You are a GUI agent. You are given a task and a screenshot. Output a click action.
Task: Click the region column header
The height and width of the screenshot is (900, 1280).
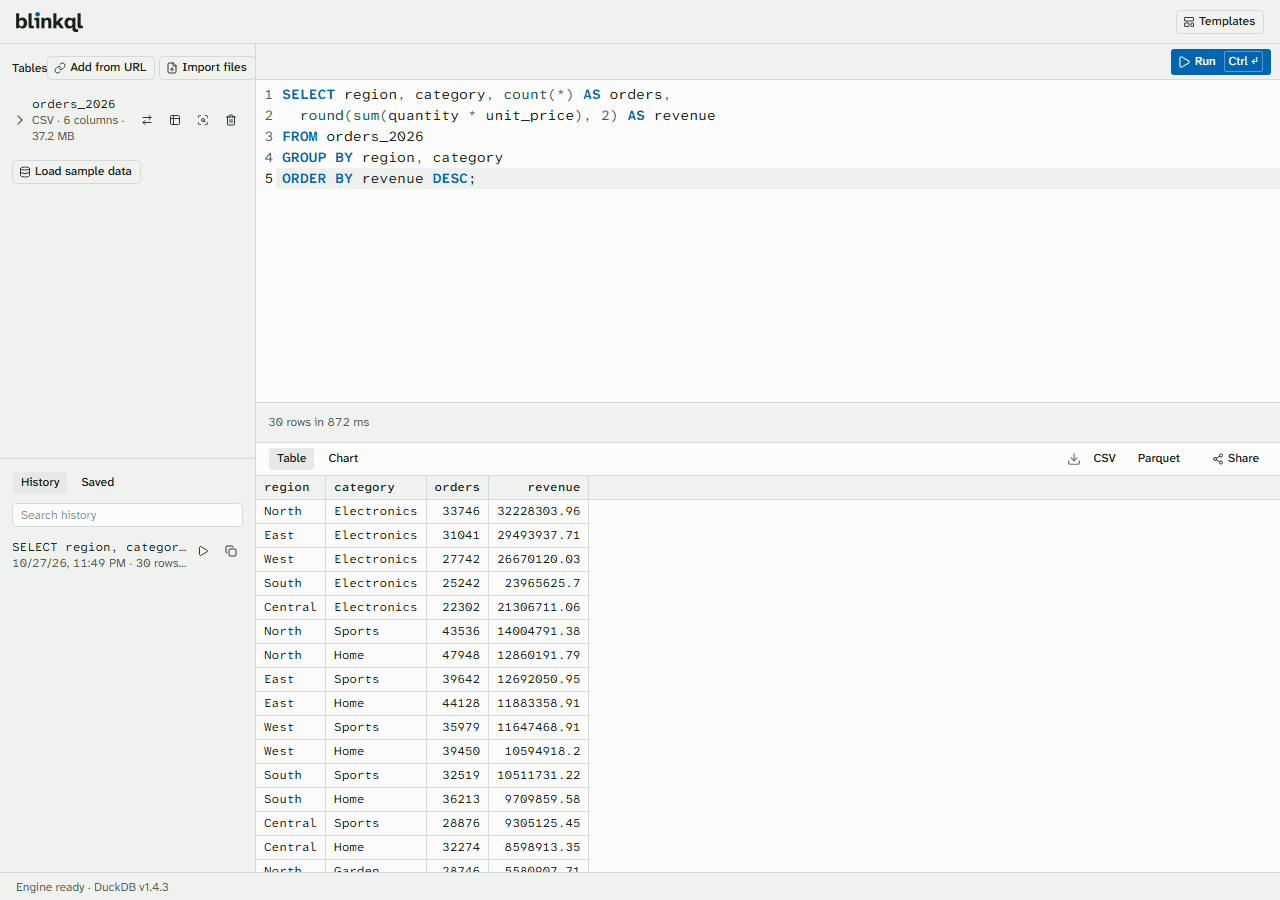click(x=291, y=488)
